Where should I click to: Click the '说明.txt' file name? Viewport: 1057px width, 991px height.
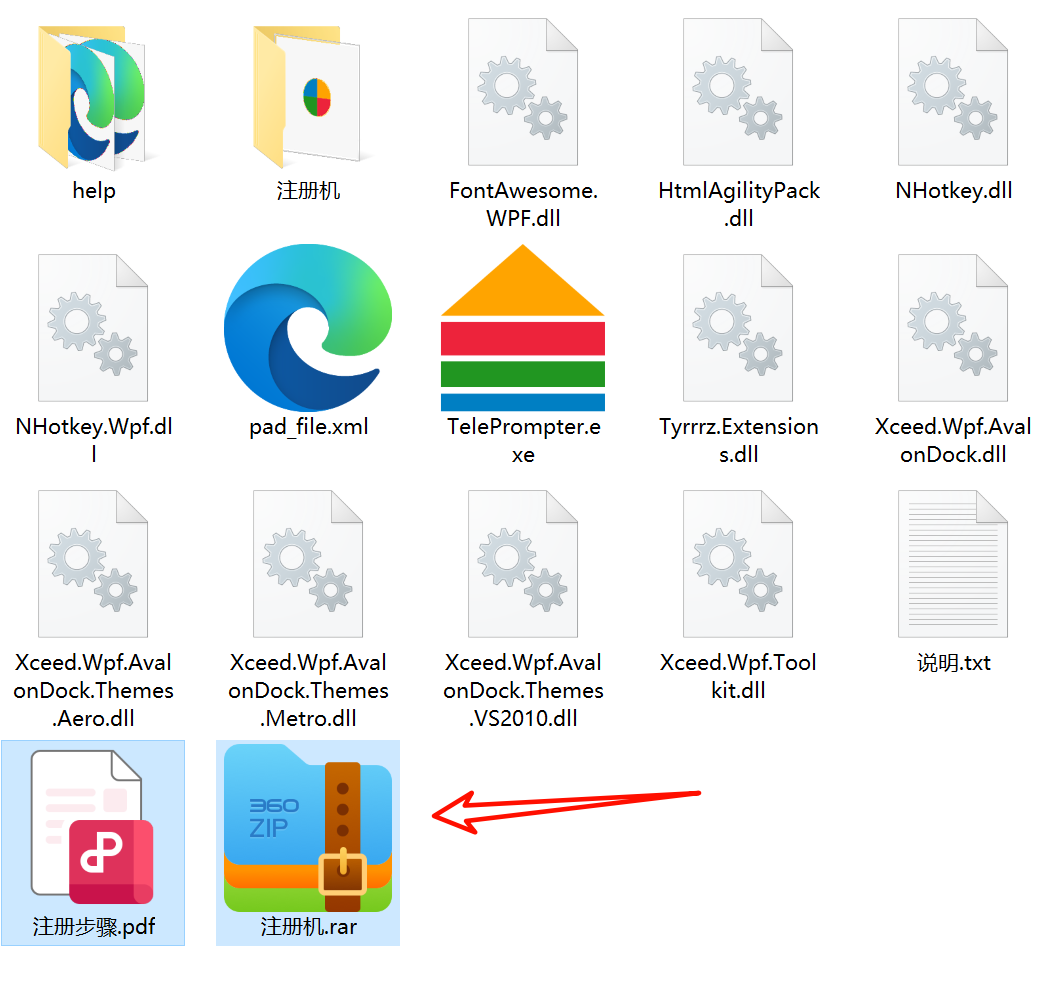pos(954,663)
